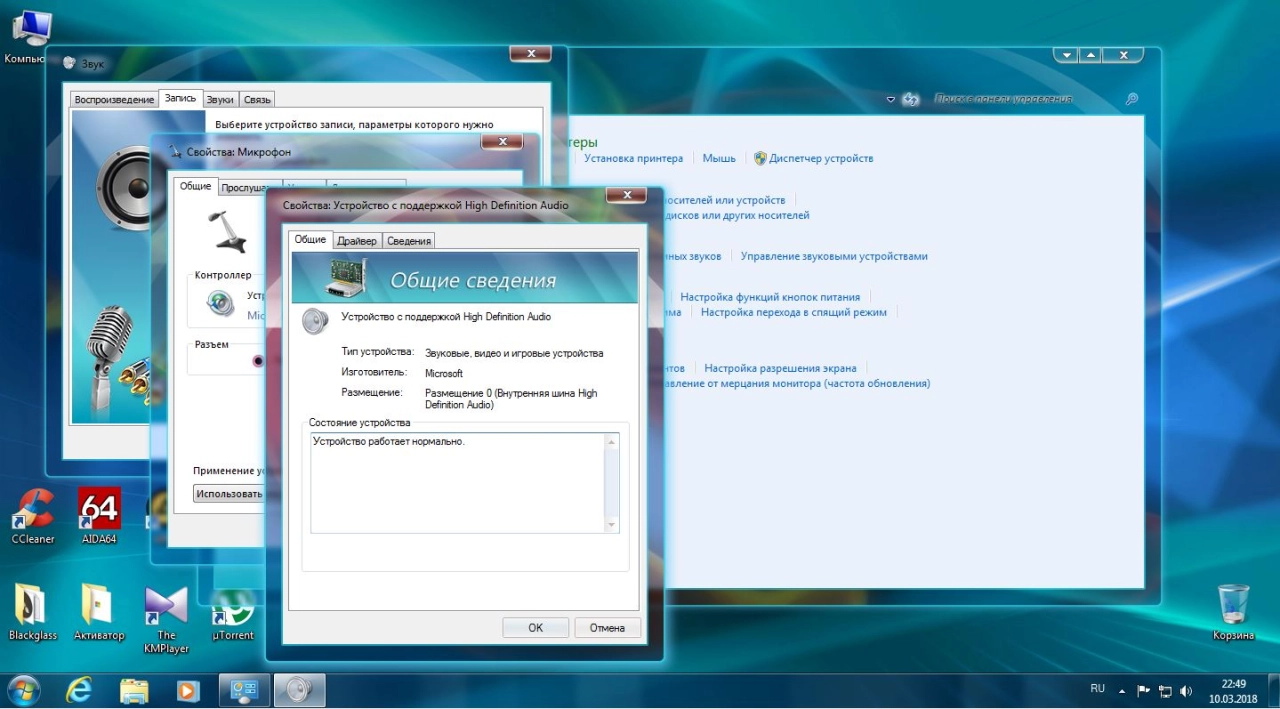Image resolution: width=1280 pixels, height=709 pixels.
Task: Show hidden tray icons arrow
Action: tap(1122, 691)
